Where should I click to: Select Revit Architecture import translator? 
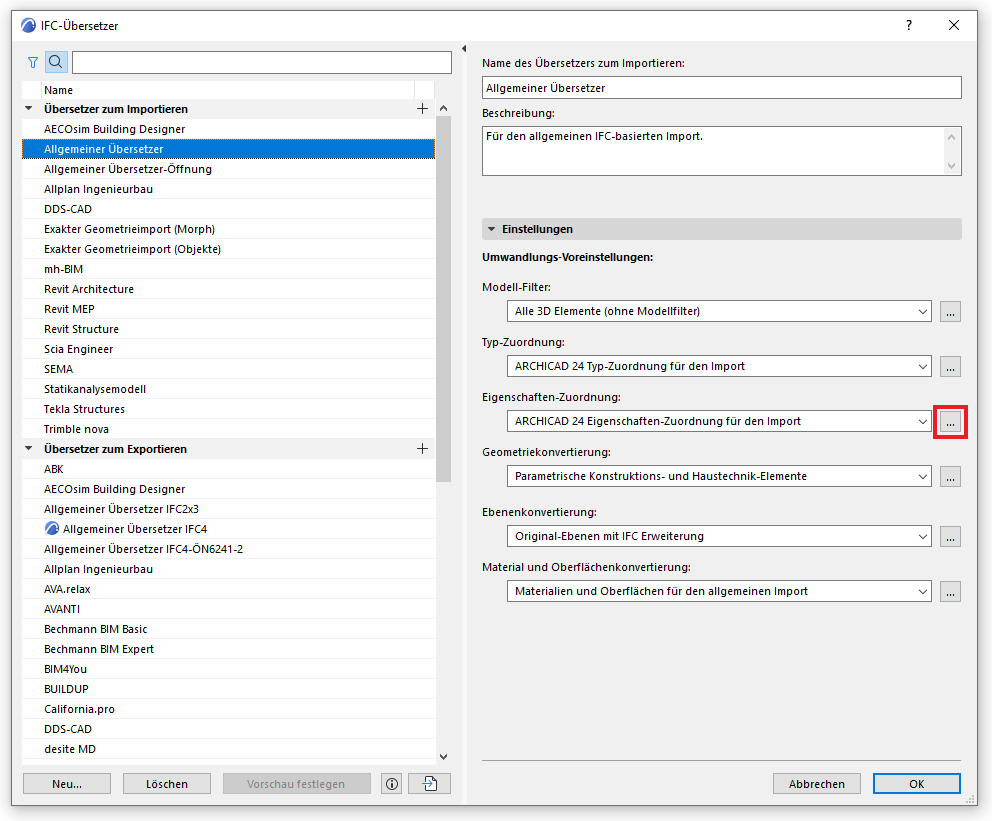point(89,289)
